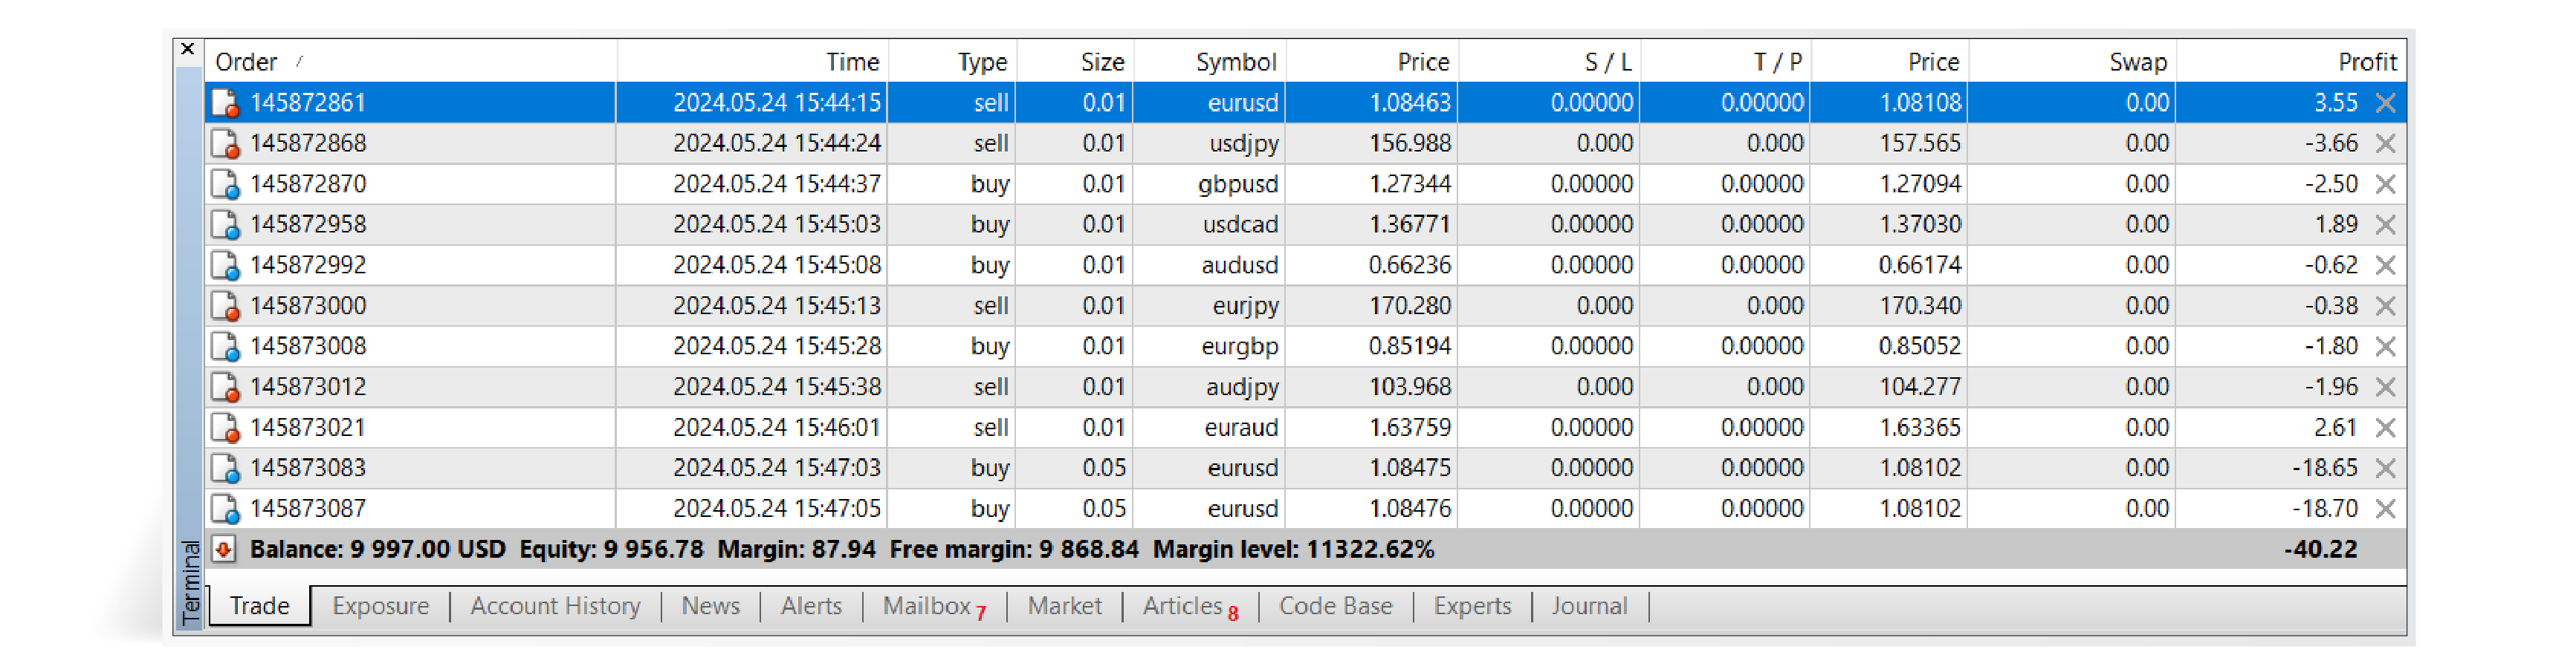Open the Articles tab
Image resolution: width=2576 pixels, height=658 pixels.
click(1190, 606)
